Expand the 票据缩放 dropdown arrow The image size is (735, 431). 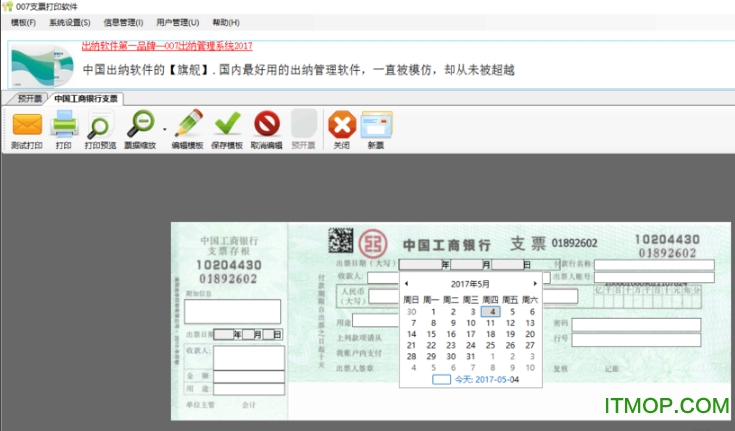(x=164, y=127)
